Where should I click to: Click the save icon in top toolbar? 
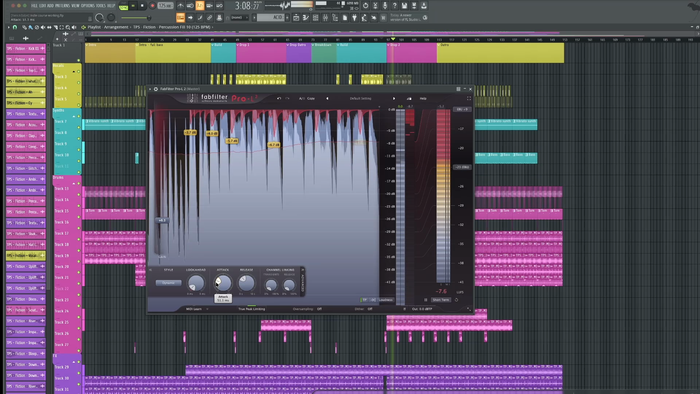404,6
